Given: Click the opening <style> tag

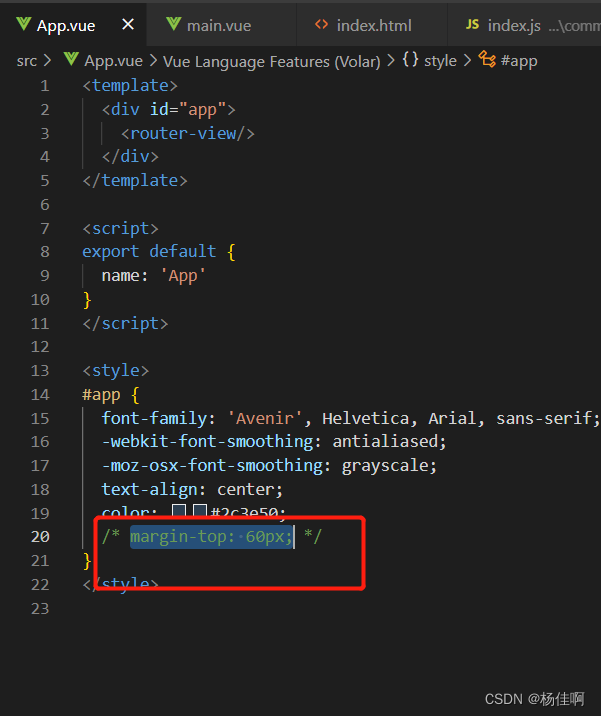Looking at the screenshot, I should (116, 371).
